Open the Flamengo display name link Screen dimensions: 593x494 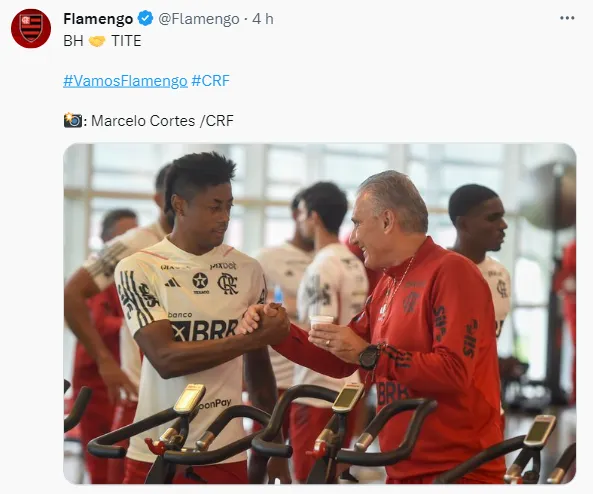(x=98, y=19)
